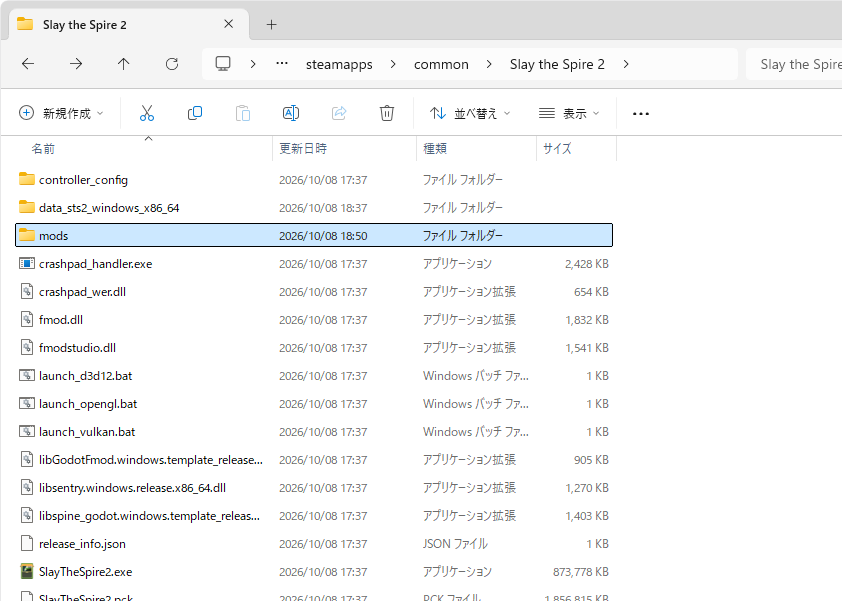The width and height of the screenshot is (842, 601).
Task: Click the release_info.json blank file icon
Action: pos(27,544)
